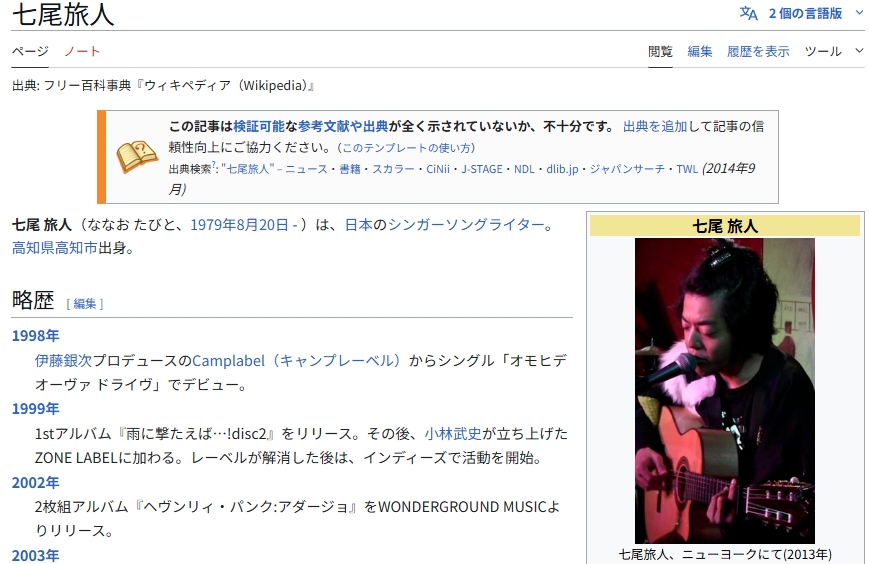869x564 pixels.
Task: Open the 高知県 link
Action: click(33, 248)
